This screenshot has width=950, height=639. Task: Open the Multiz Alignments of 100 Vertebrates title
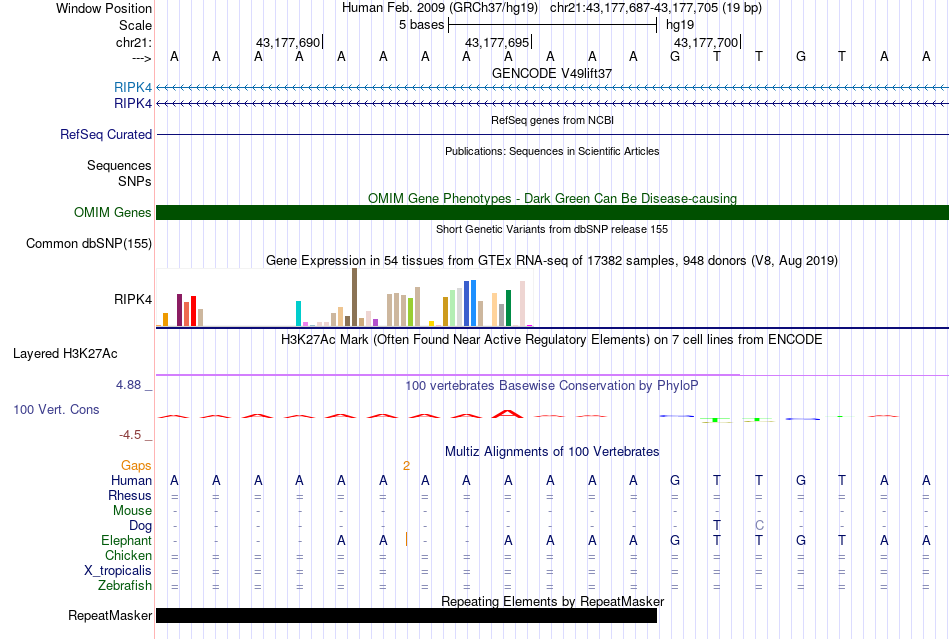coord(552,451)
